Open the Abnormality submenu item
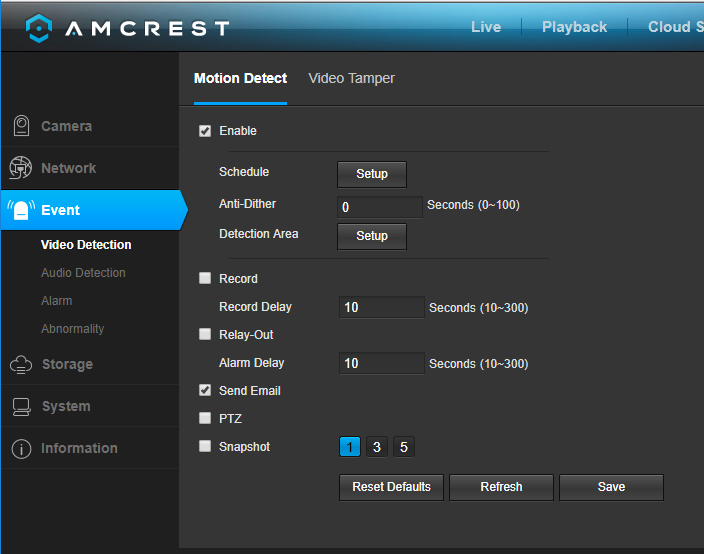Viewport: 704px width, 554px height. [72, 329]
